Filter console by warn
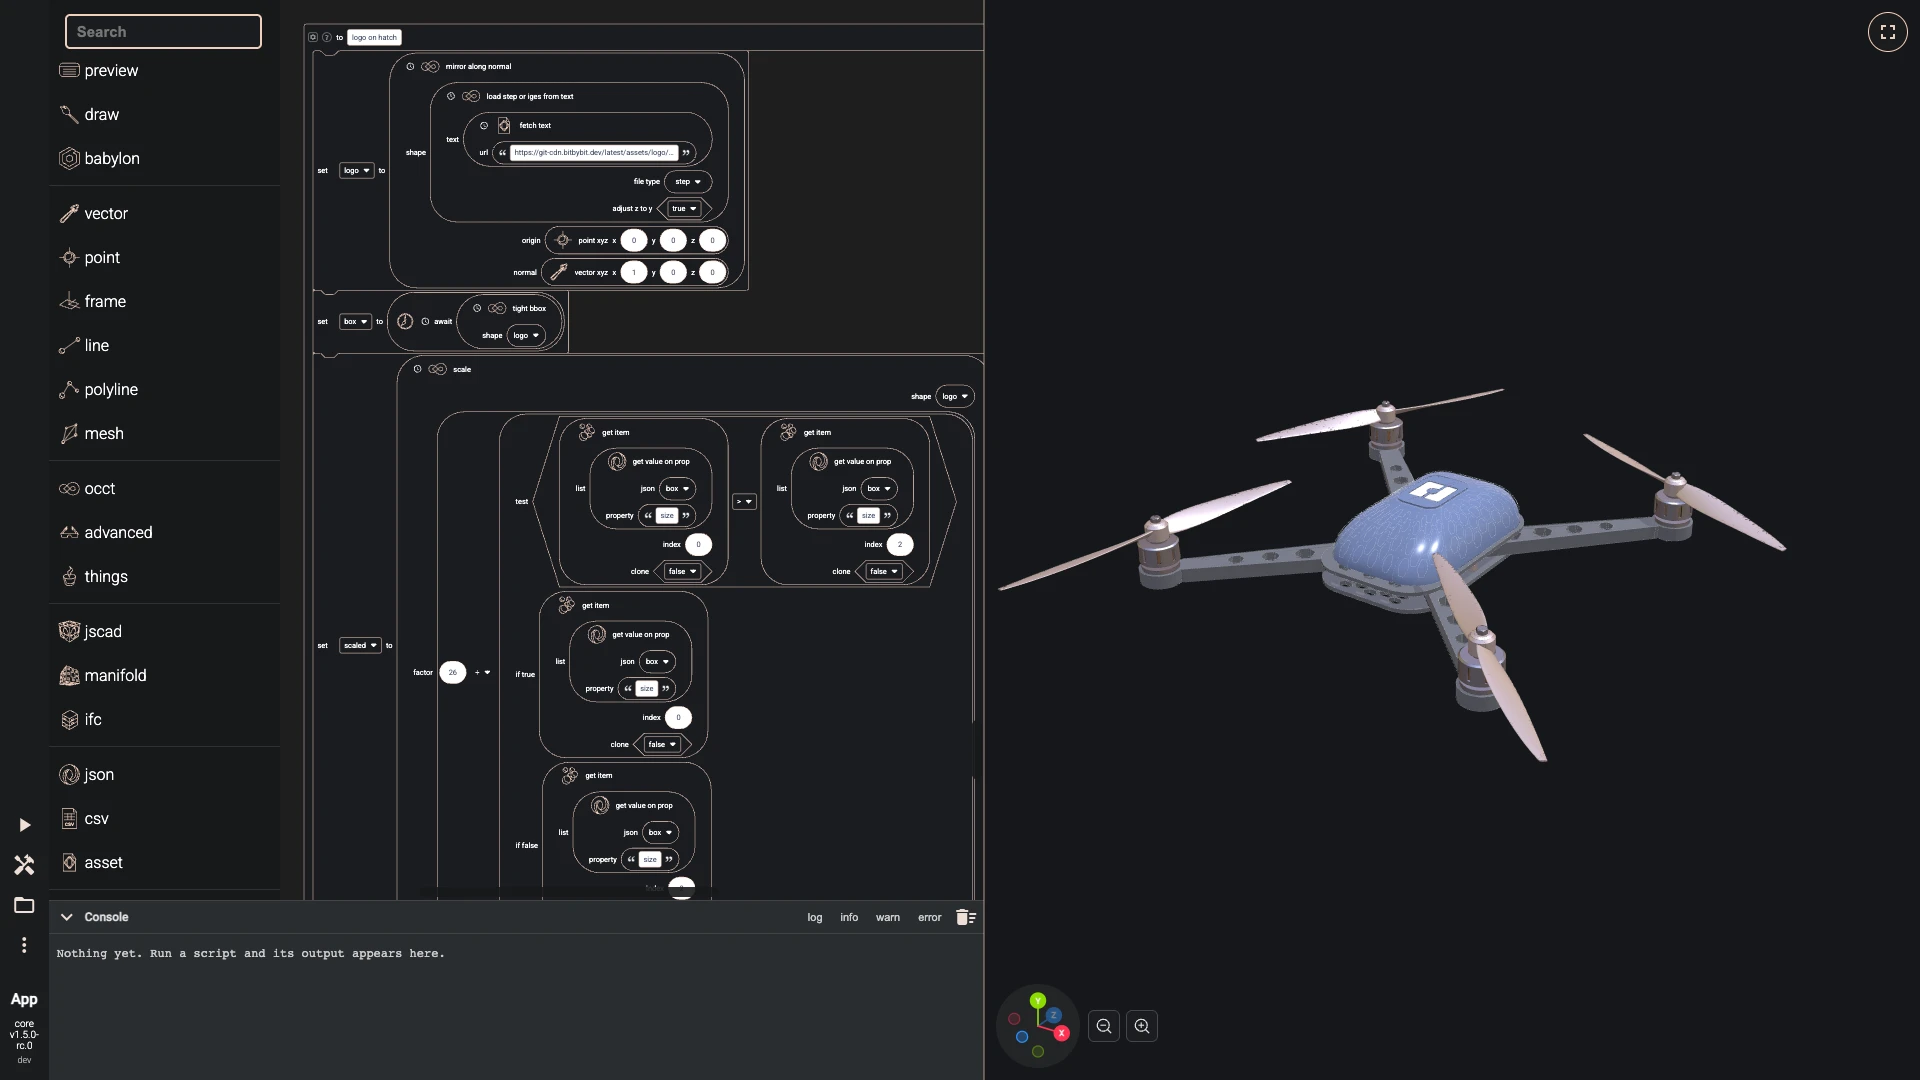 pos(888,917)
